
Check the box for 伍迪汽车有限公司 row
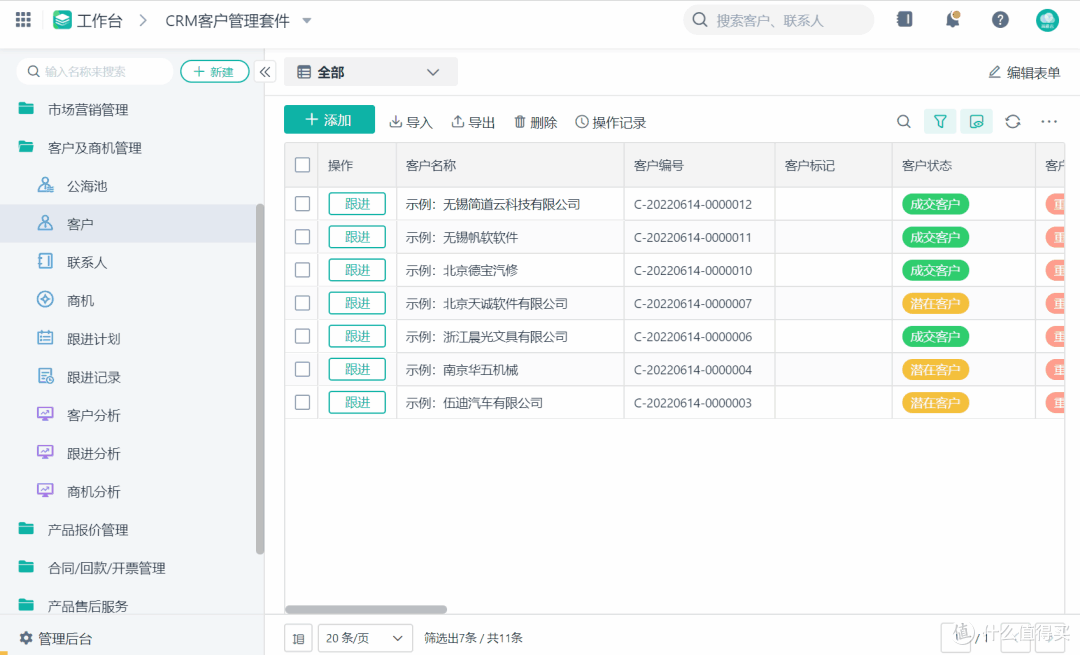pyautogui.click(x=302, y=402)
